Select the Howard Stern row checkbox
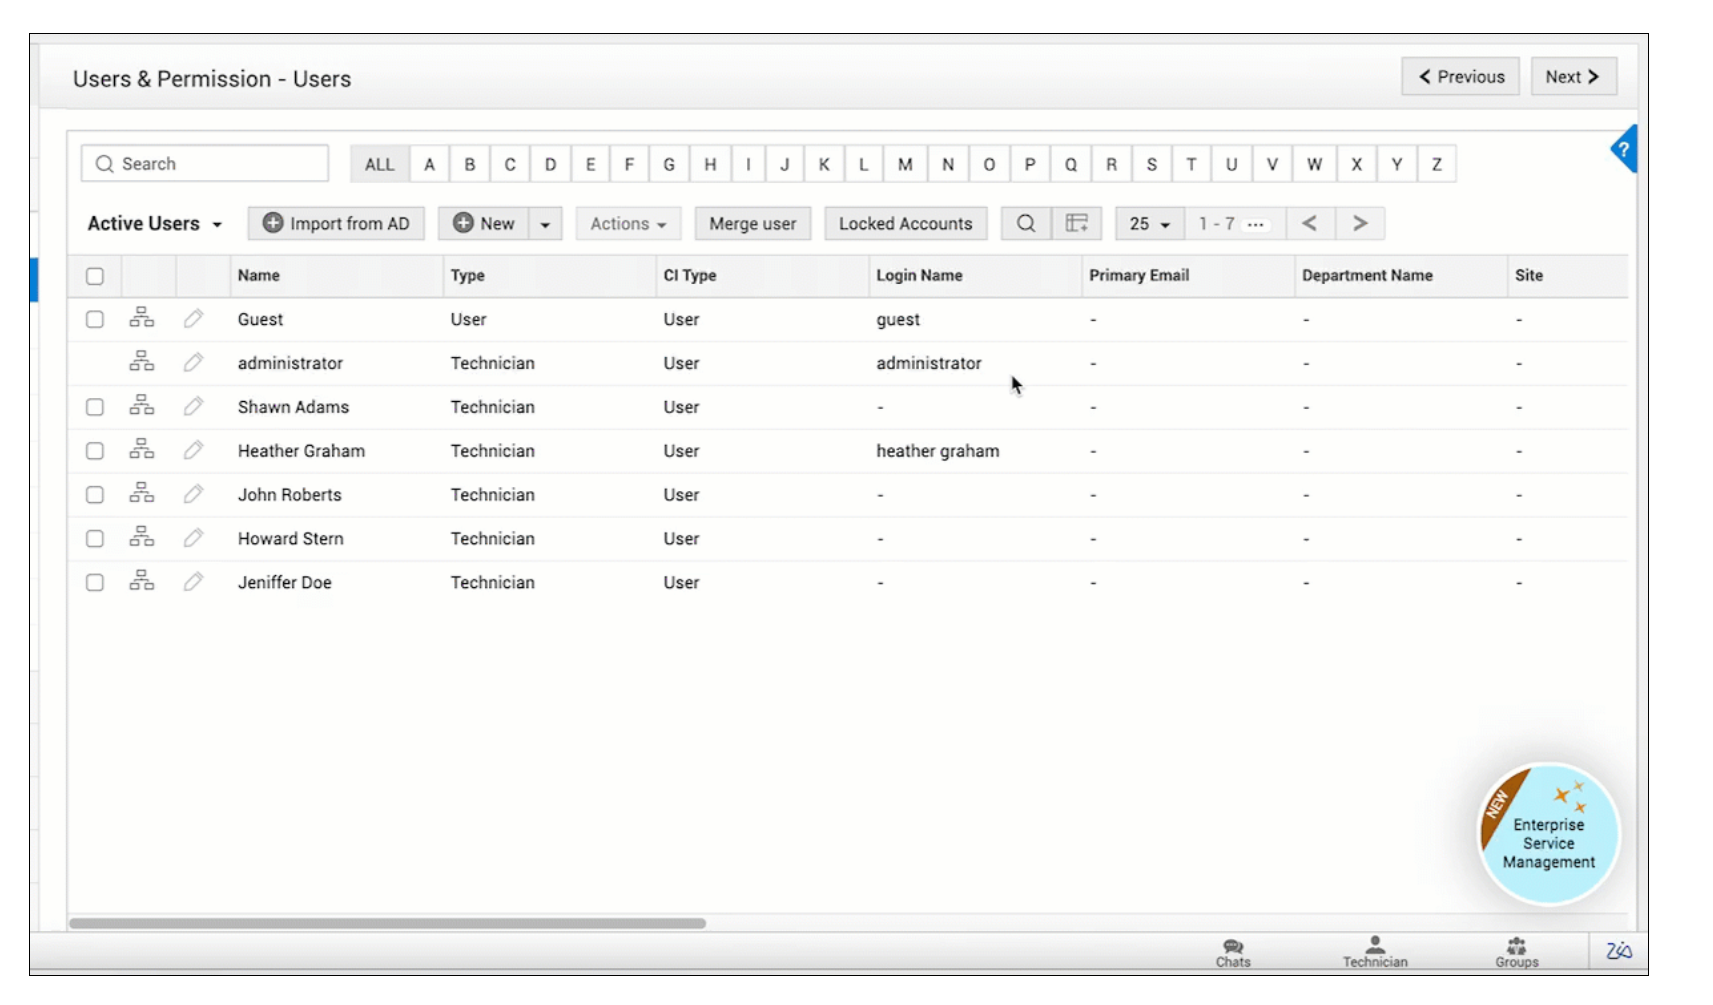Viewport: 1713px width, 1005px height. tap(95, 539)
